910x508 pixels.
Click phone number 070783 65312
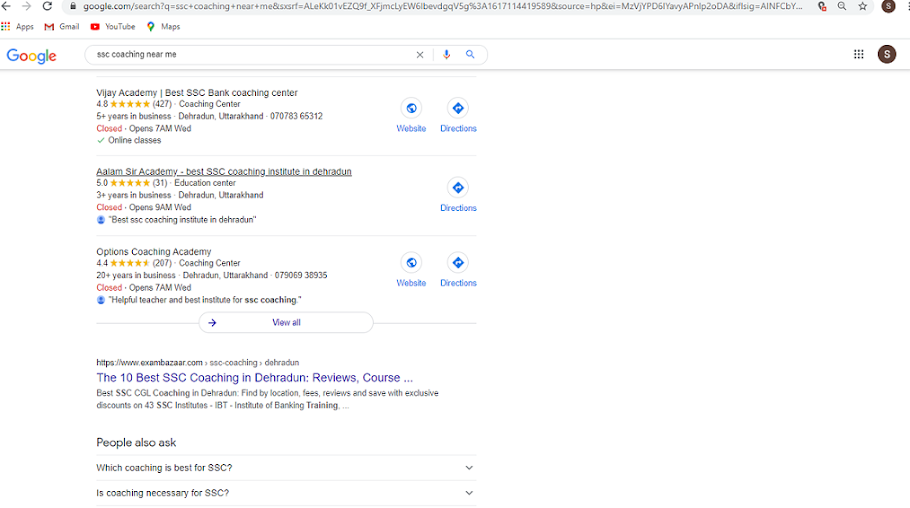coord(296,116)
